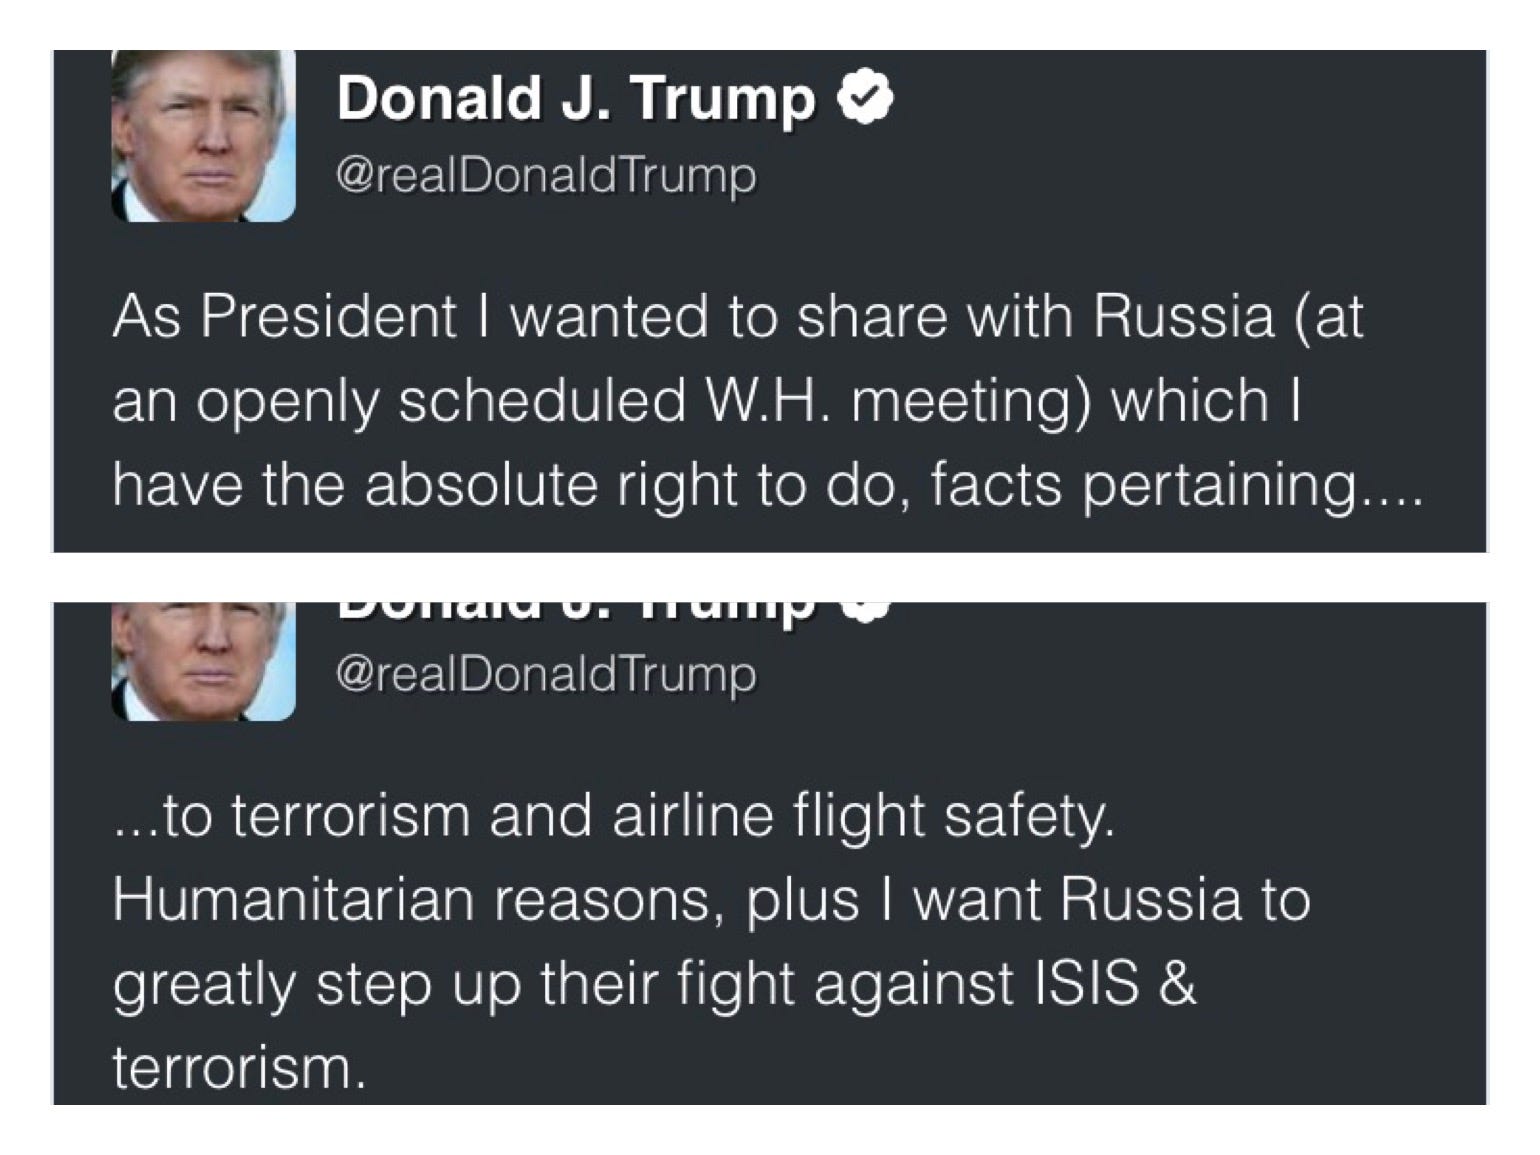
Task: Open @realDonaldTrump handle in the first tweet
Action: pos(547,177)
